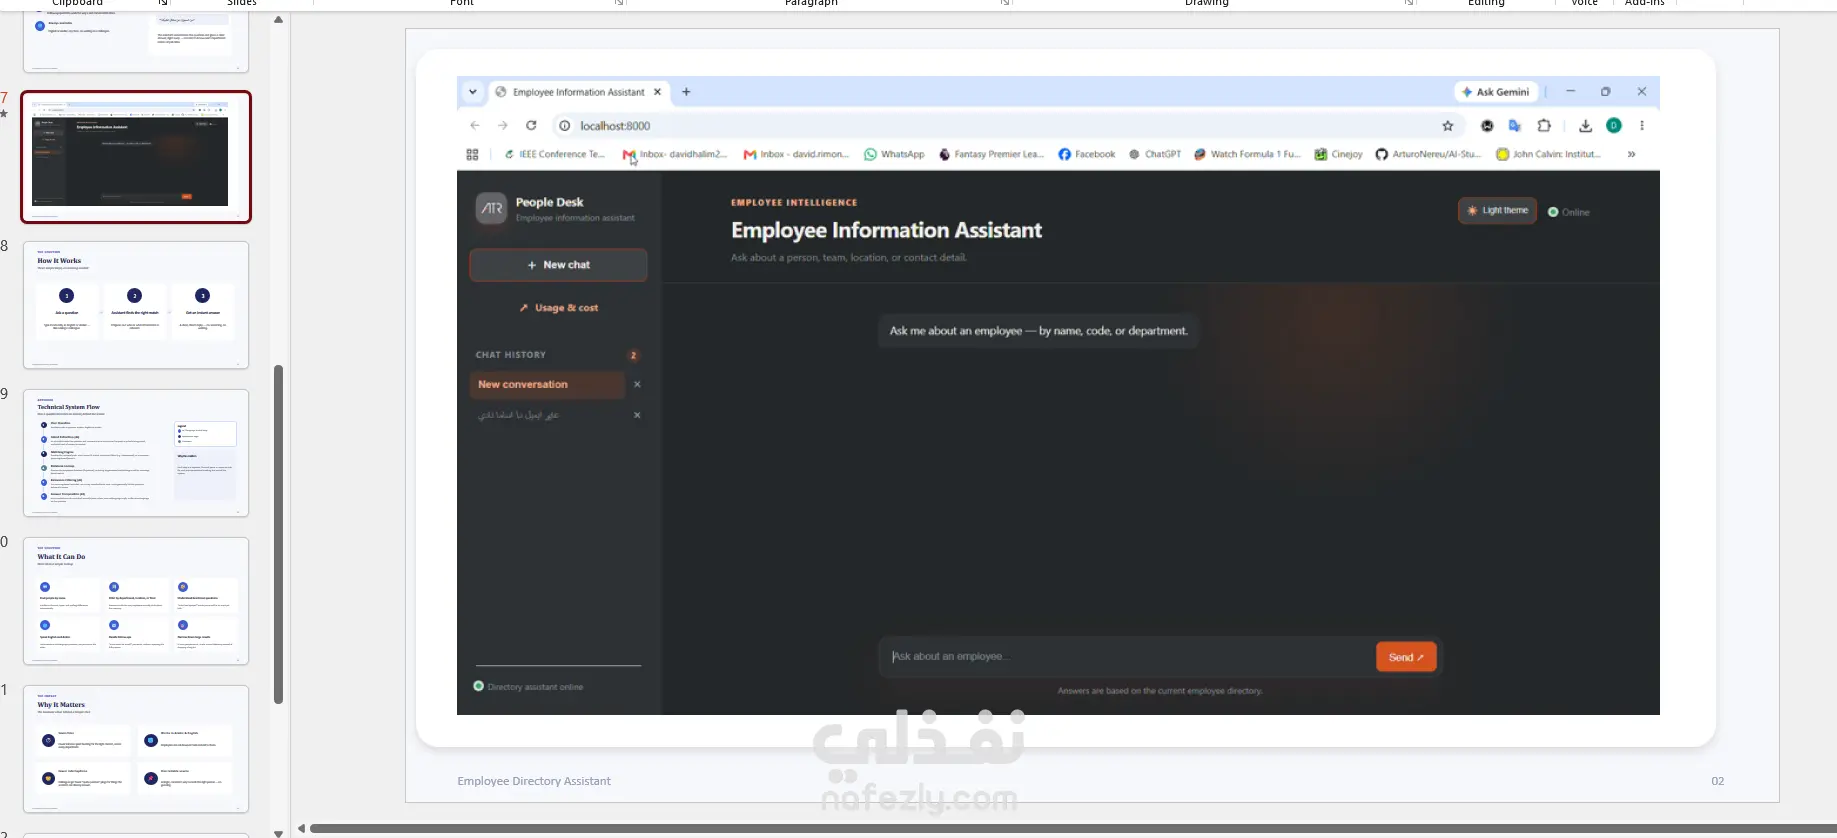
Task: Expand the tab search dropdown arrow
Action: point(472,92)
